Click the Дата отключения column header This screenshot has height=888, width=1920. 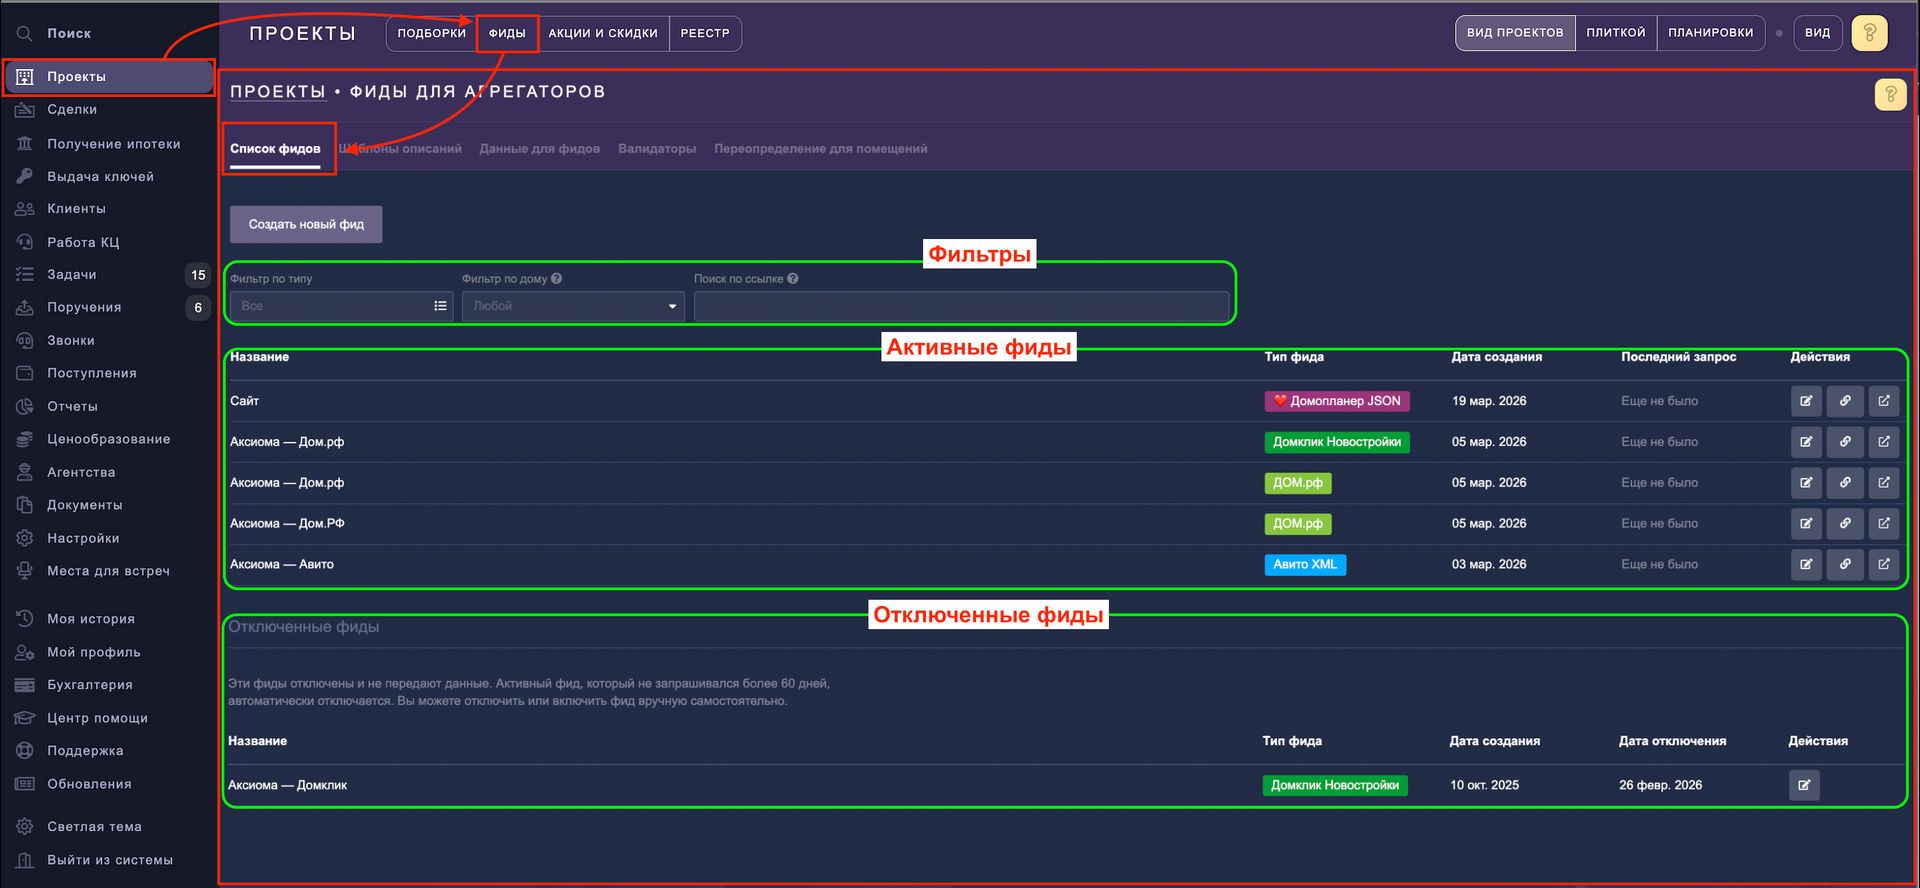coord(1672,741)
